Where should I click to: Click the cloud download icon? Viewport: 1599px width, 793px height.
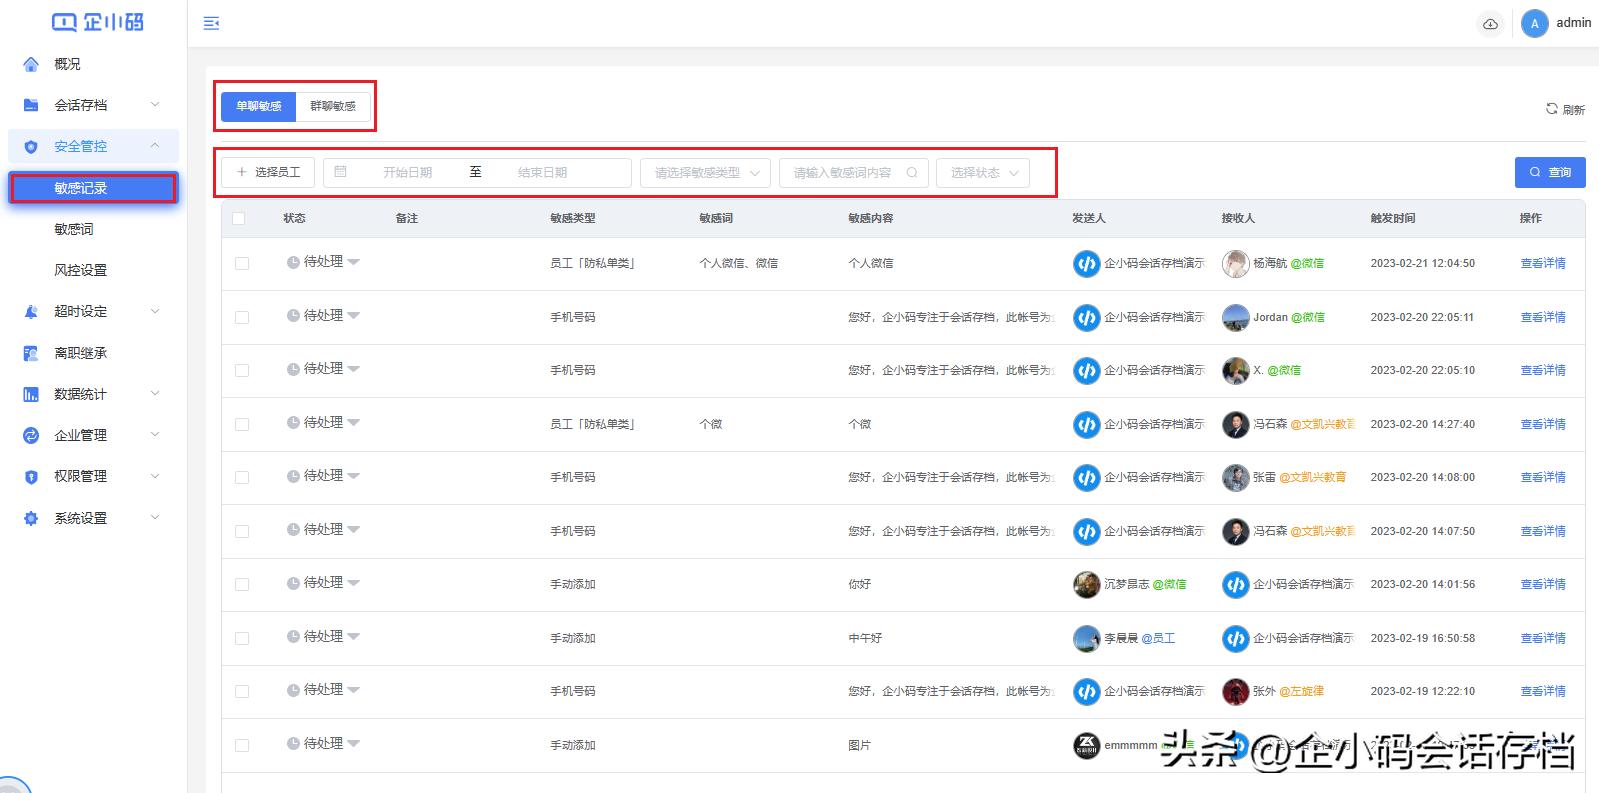(x=1490, y=24)
